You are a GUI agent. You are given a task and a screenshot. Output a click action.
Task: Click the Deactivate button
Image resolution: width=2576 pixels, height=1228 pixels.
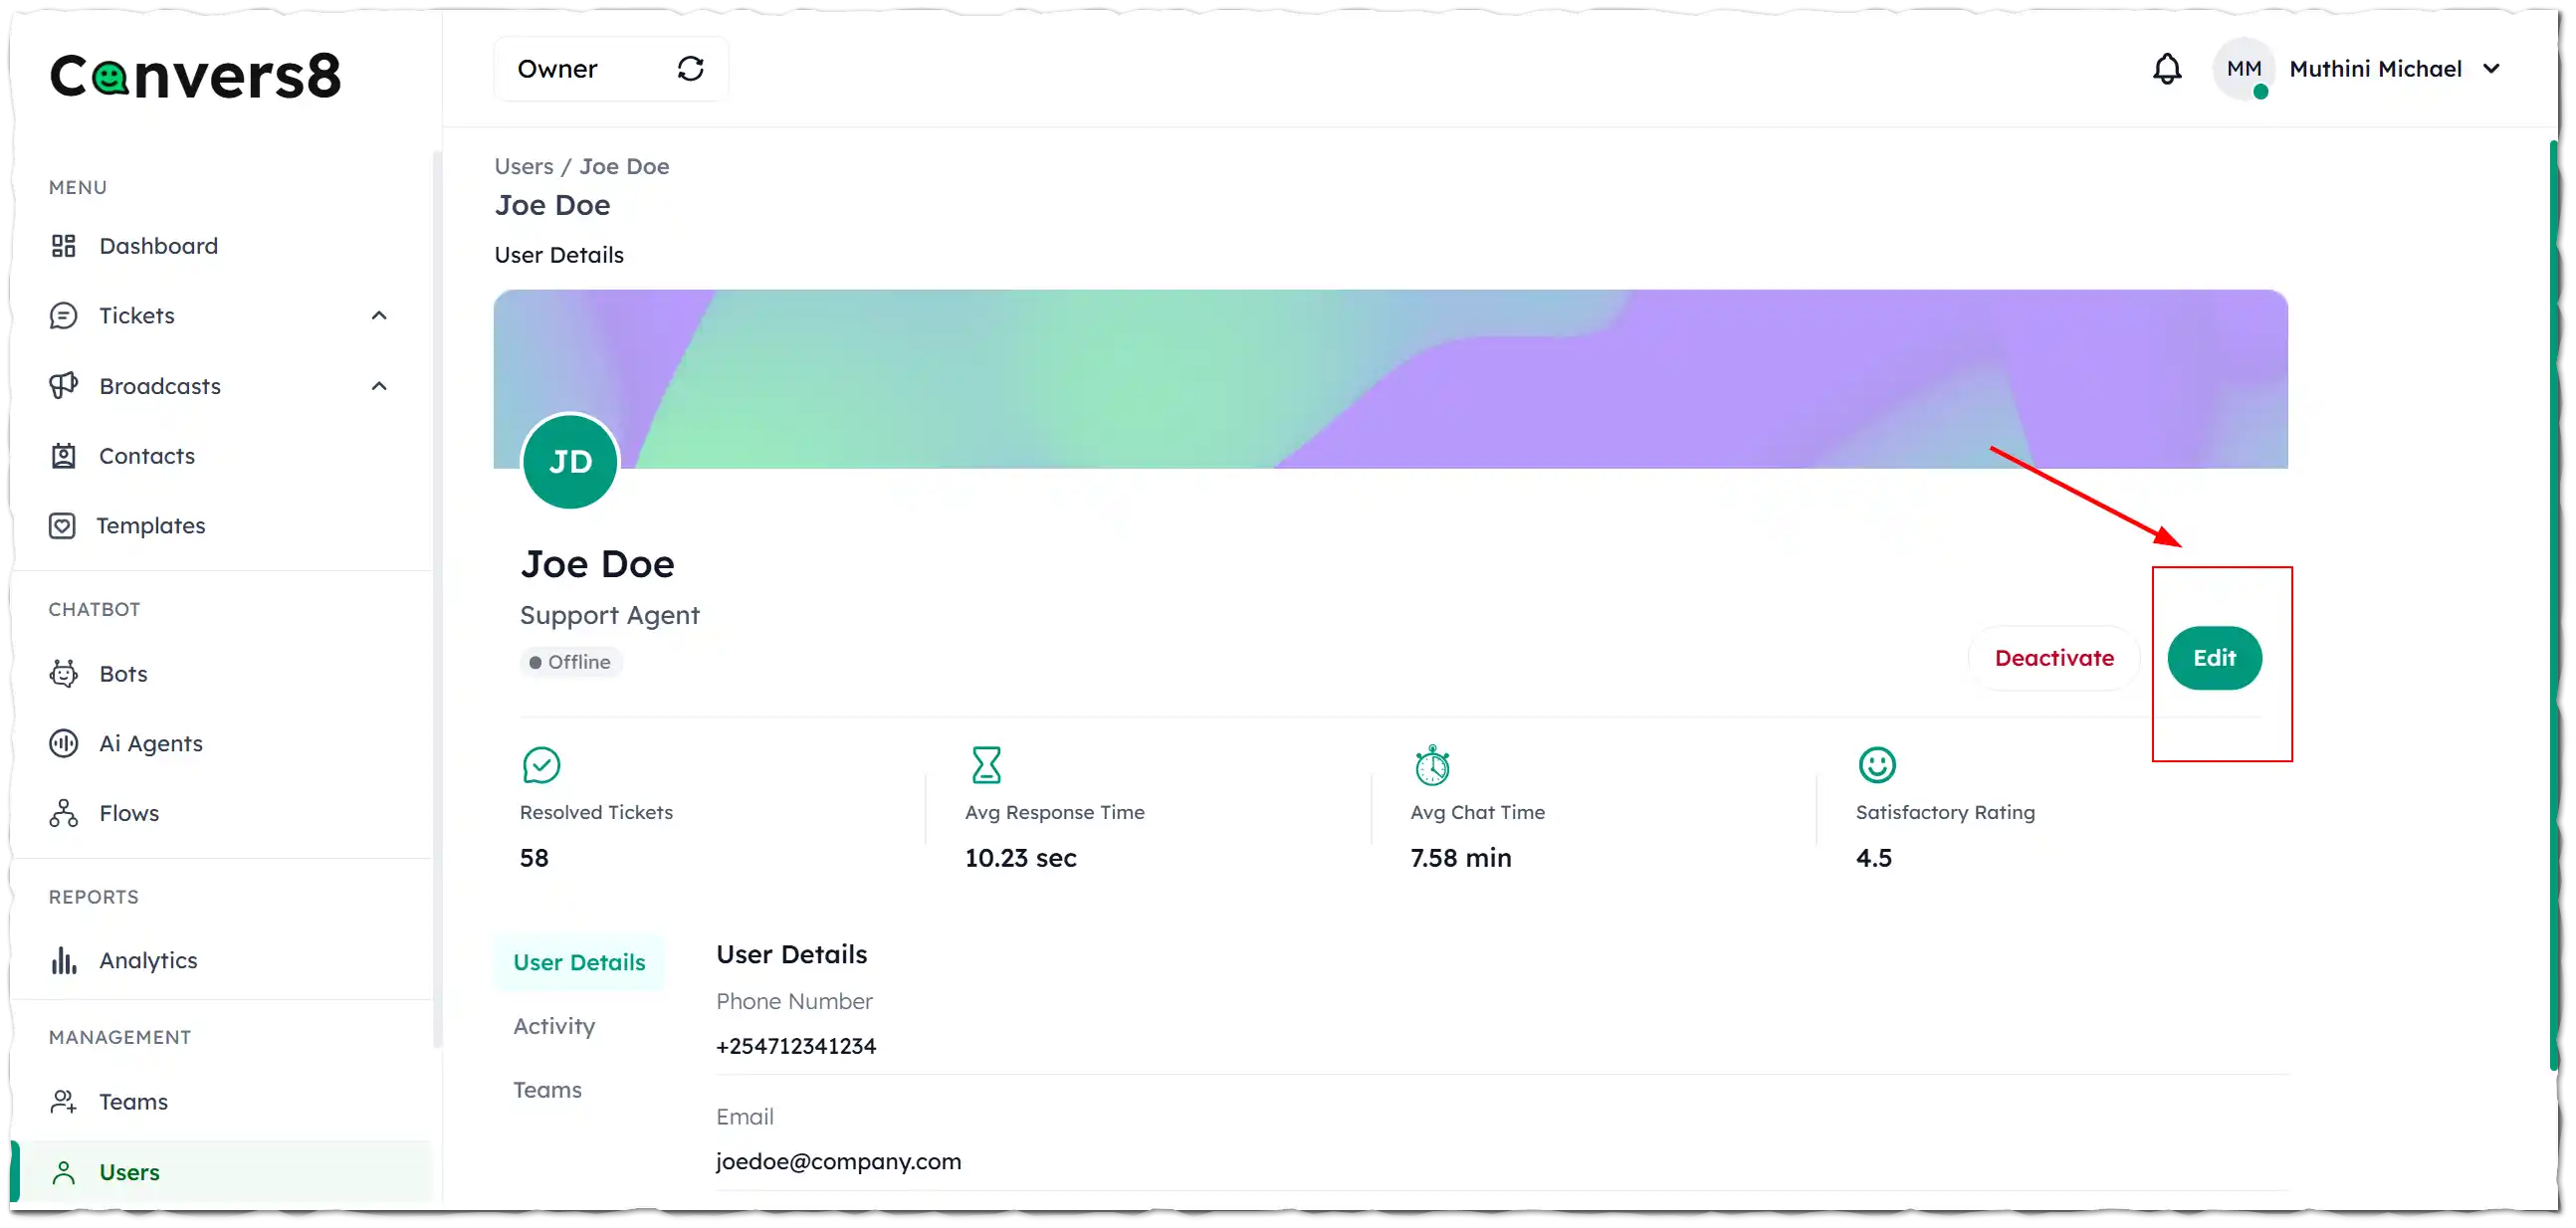coord(2054,658)
